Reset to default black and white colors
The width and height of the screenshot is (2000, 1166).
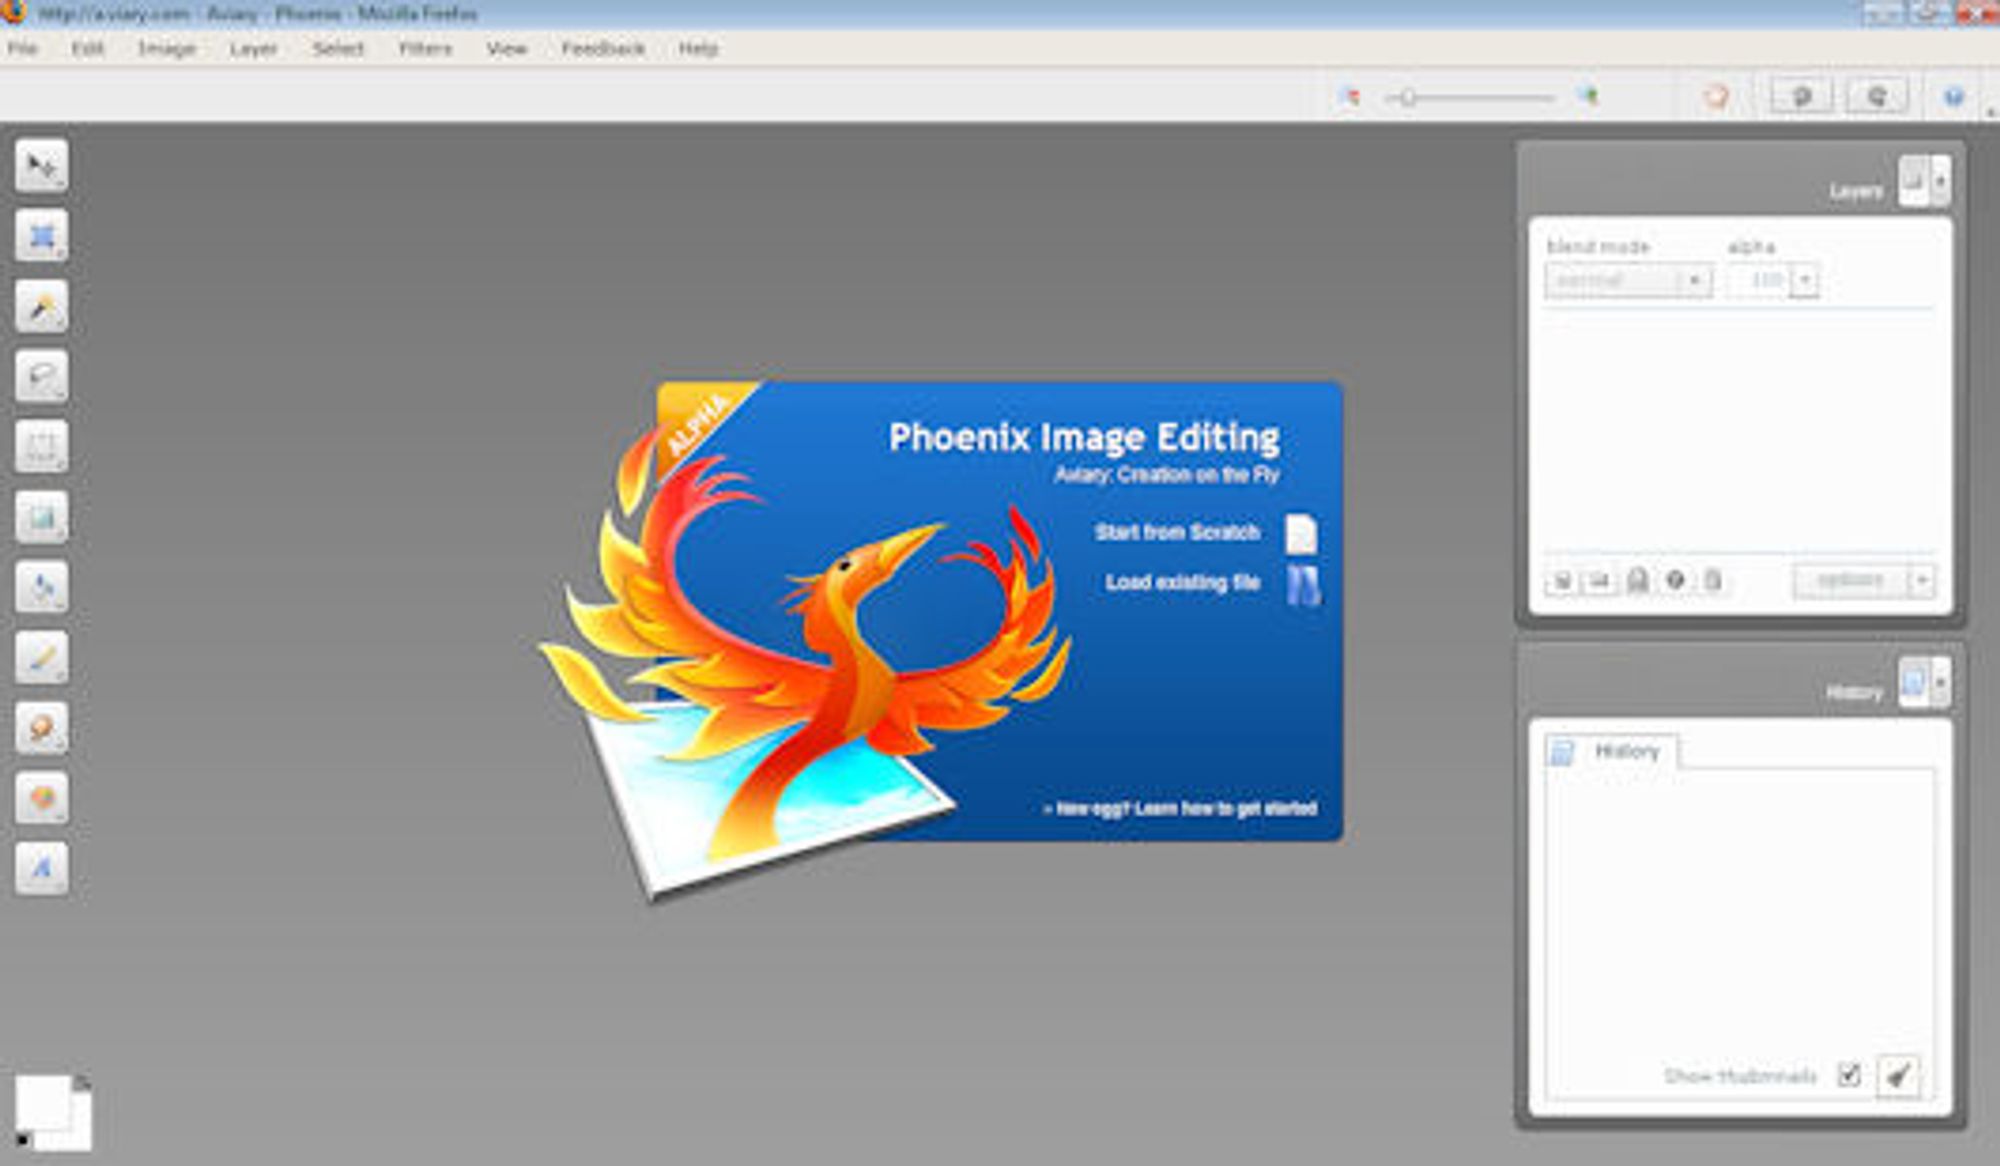23,1140
